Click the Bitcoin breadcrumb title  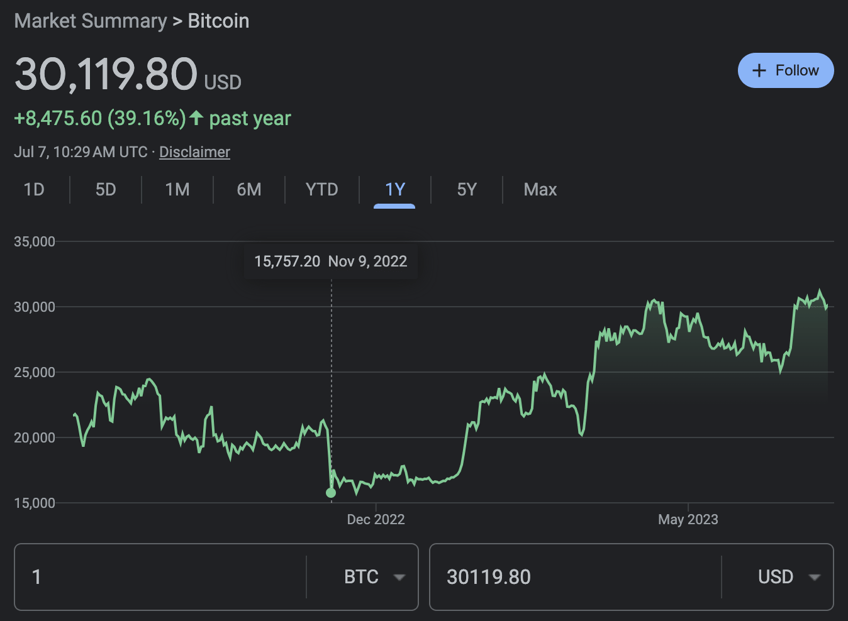pos(218,21)
